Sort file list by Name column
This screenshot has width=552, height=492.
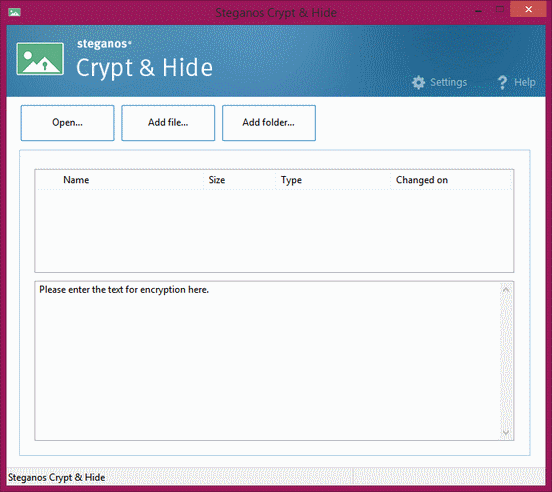120,180
